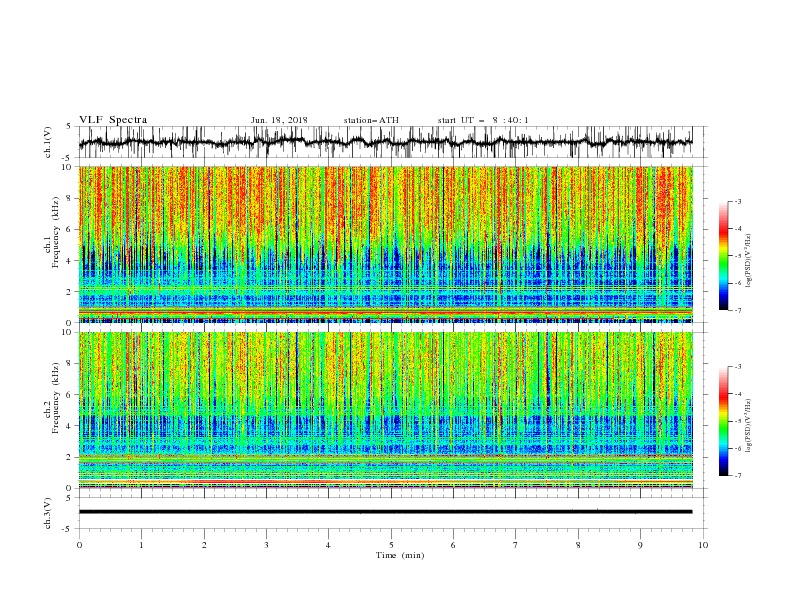Click the ch.2 spectrogram plot
This screenshot has width=792, height=612.
pyautogui.click(x=386, y=410)
